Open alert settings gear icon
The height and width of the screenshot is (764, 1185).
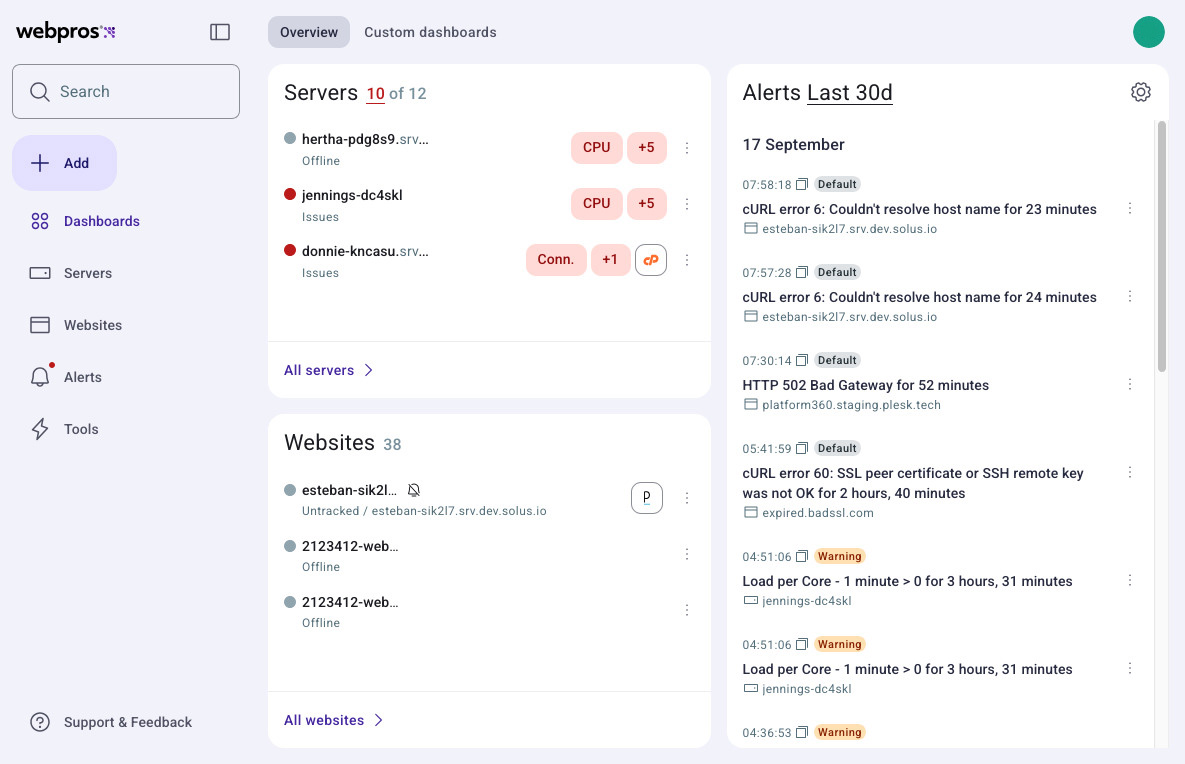pyautogui.click(x=1140, y=92)
